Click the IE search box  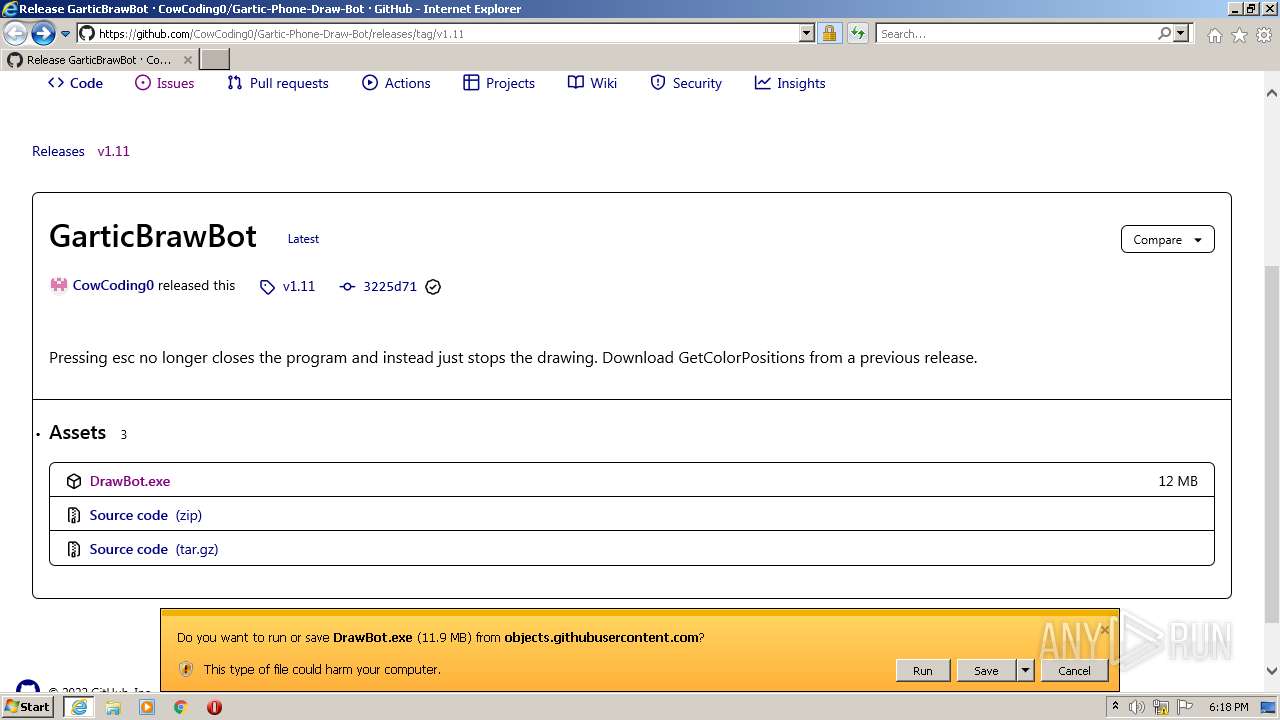(1016, 34)
